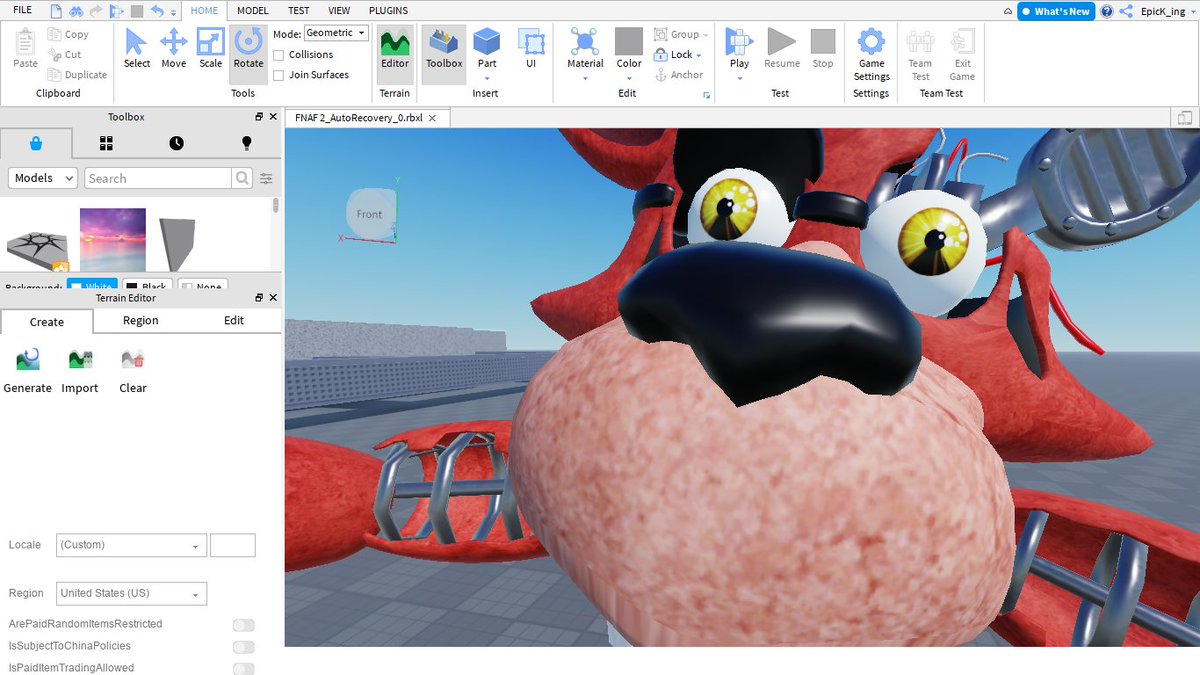Switch to the PLUGINS ribbon tab

(x=388, y=10)
